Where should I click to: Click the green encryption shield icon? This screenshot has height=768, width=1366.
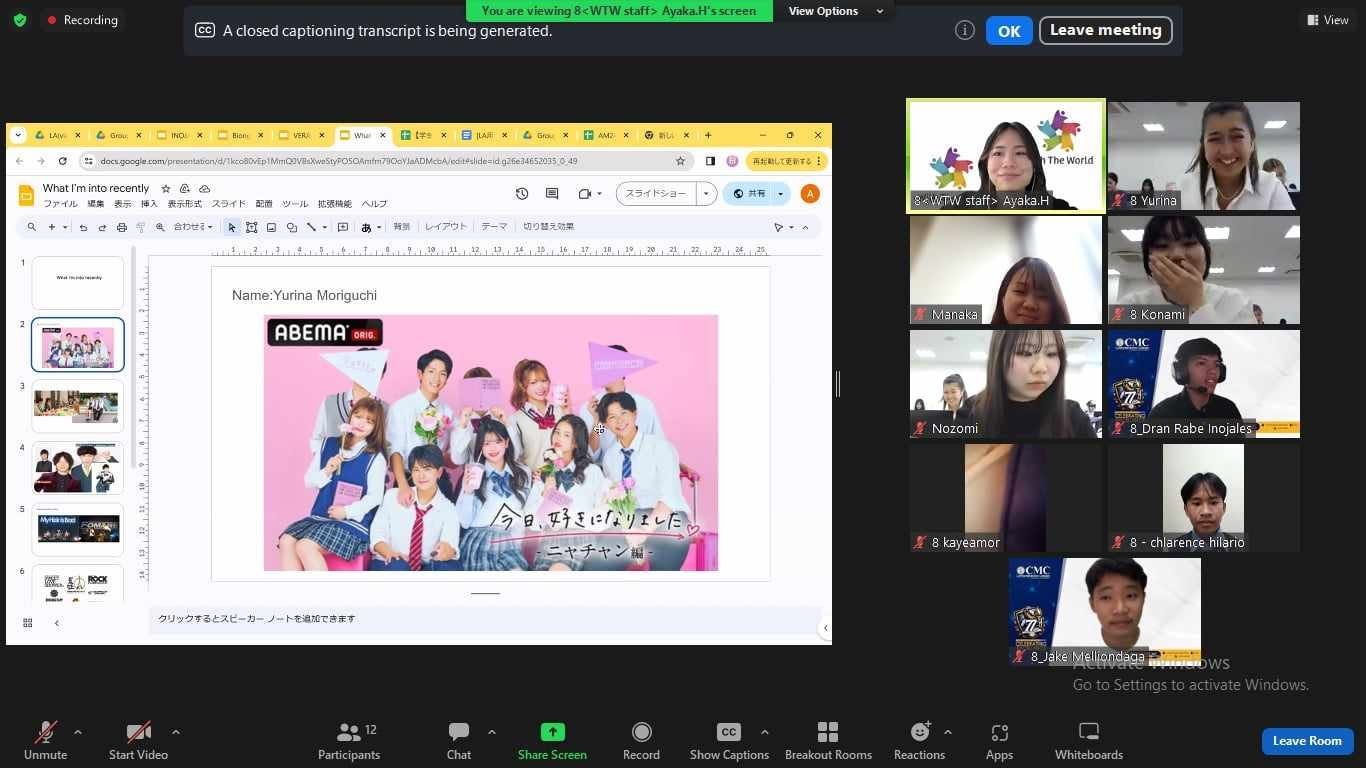tap(20, 20)
